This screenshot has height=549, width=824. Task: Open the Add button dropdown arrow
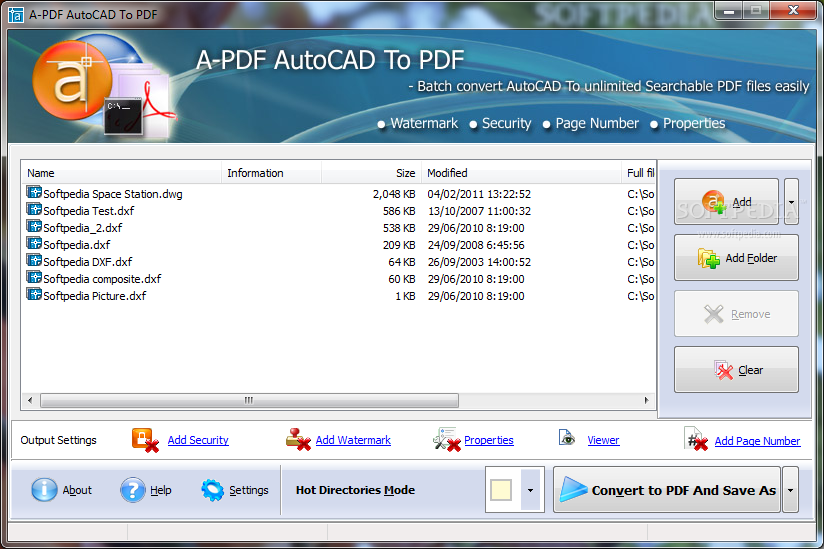point(791,202)
